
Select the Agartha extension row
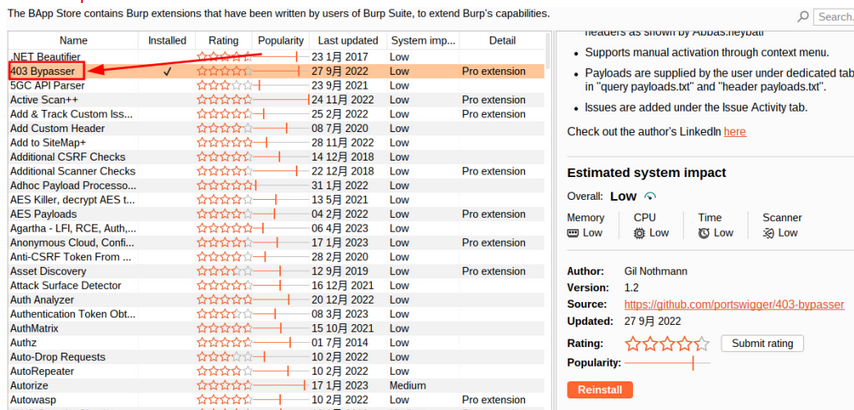tap(276, 228)
